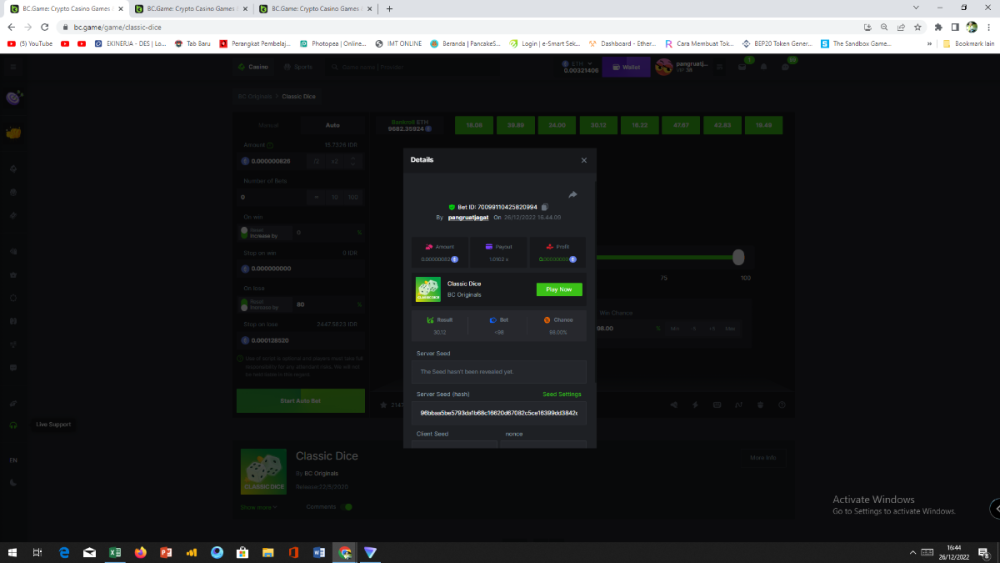Close the bet Details dialog
This screenshot has height=563, width=1000.
point(584,160)
